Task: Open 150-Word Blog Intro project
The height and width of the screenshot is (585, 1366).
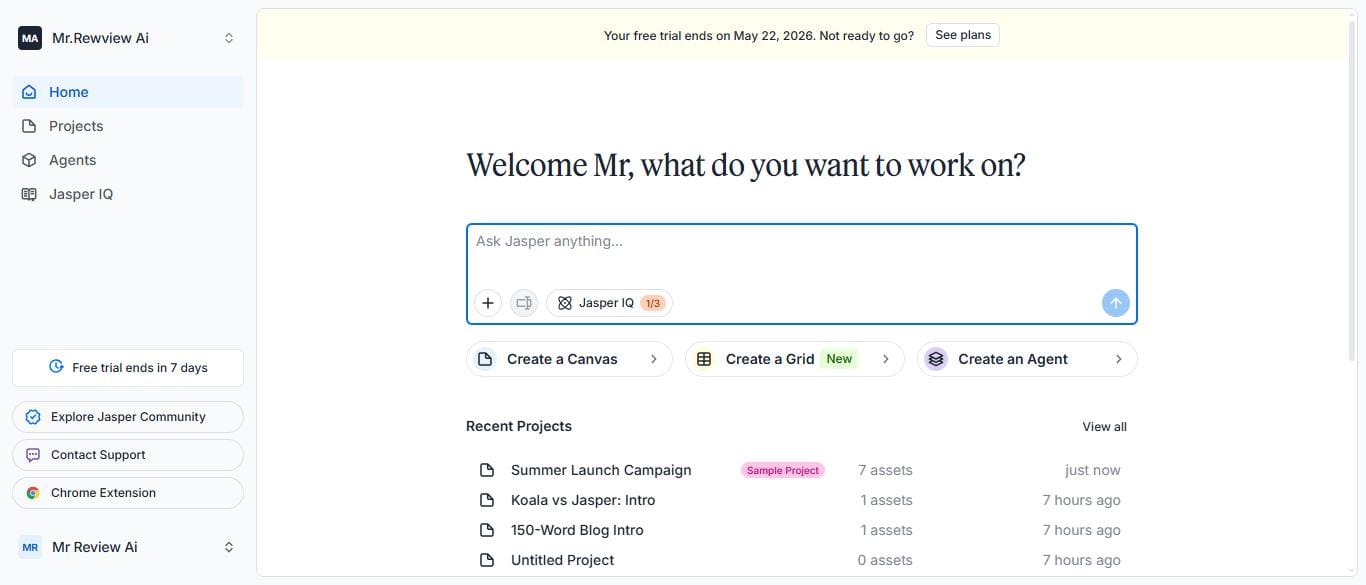Action: click(x=577, y=530)
